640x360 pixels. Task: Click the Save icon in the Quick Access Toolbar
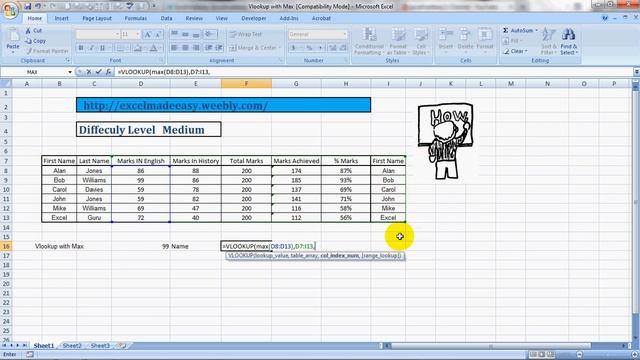[x=28, y=6]
